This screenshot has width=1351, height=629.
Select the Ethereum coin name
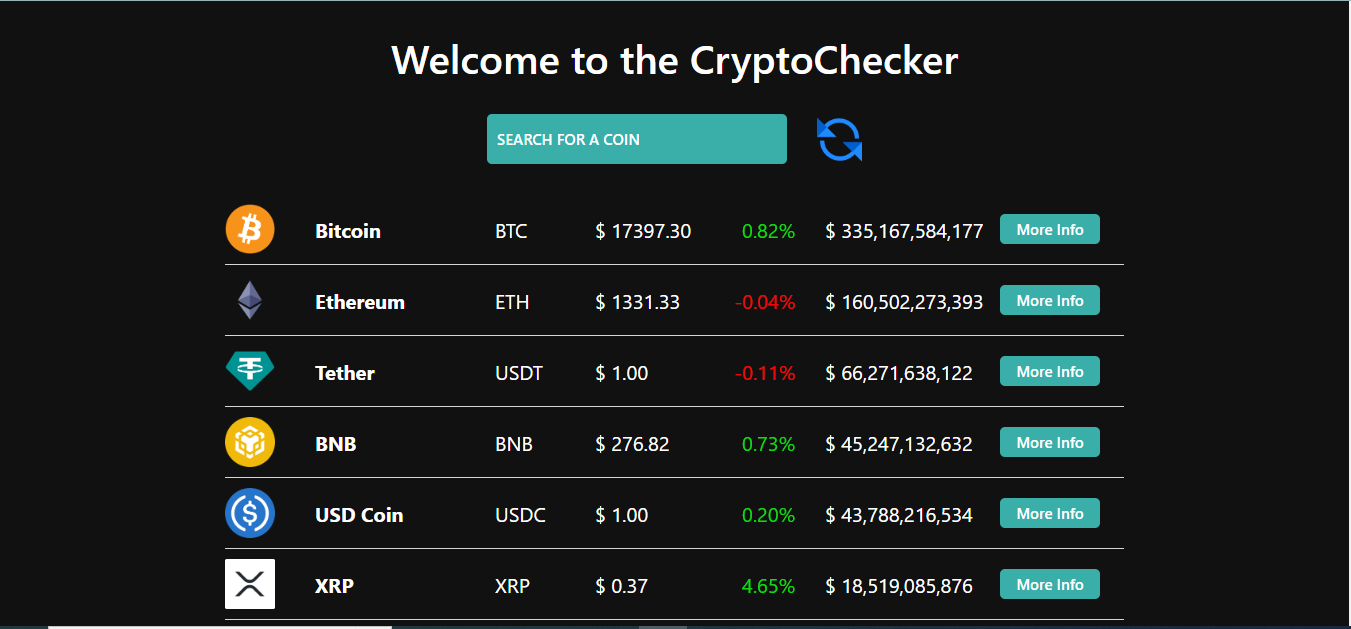pos(360,302)
